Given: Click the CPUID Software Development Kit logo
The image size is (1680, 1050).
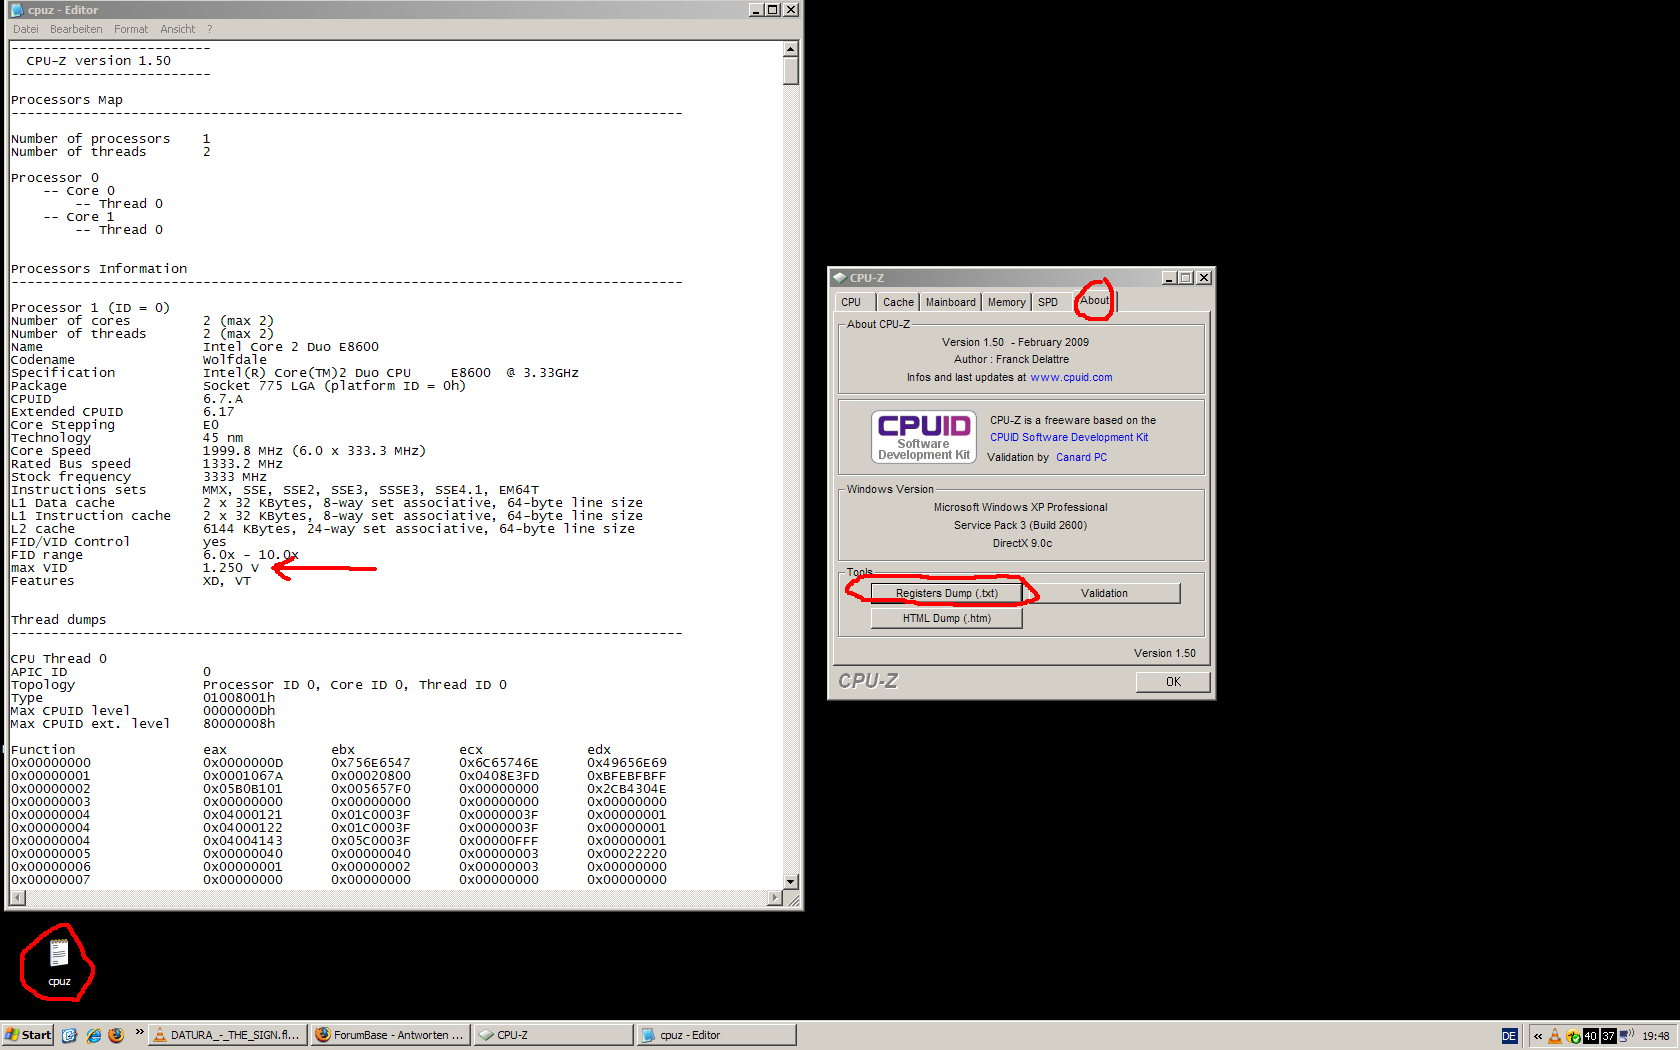Looking at the screenshot, I should pos(924,437).
